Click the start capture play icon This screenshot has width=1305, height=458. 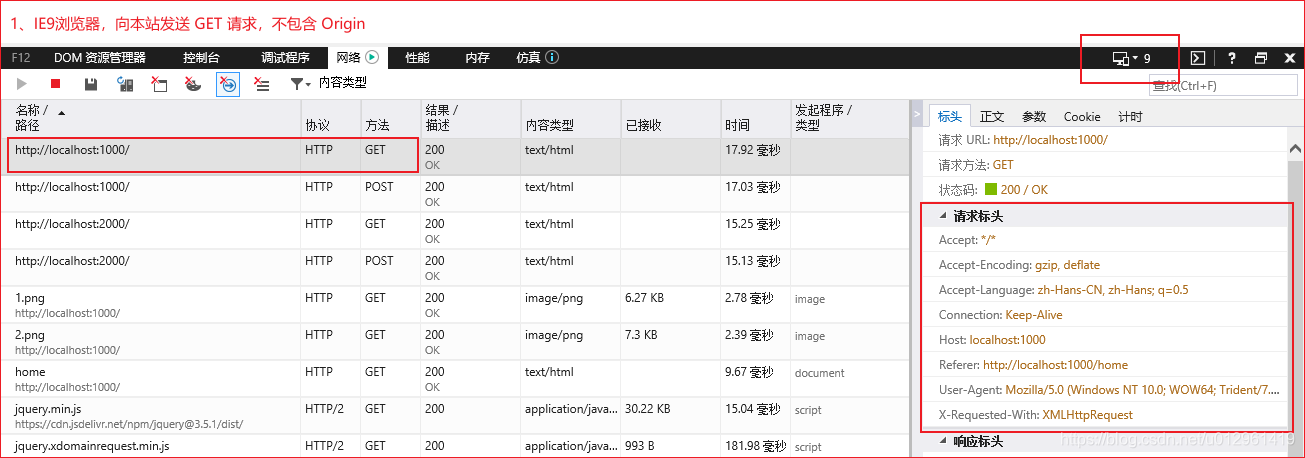(x=22, y=85)
